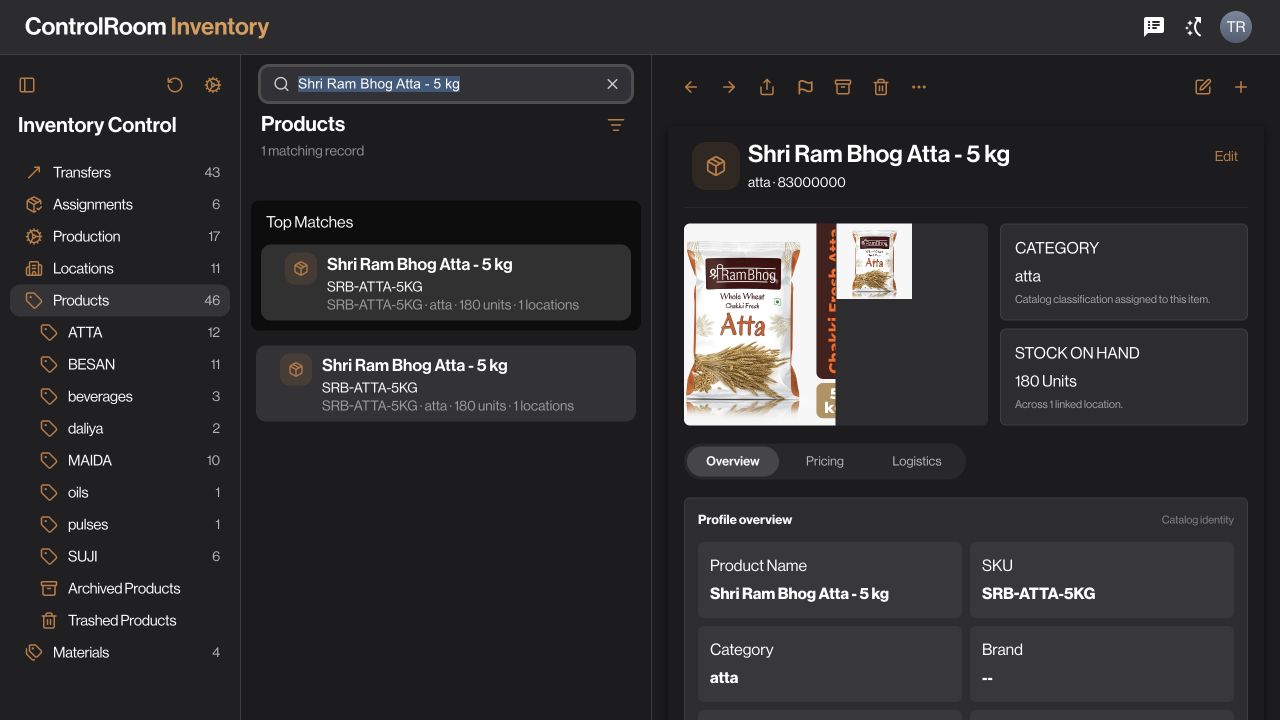
Task: Click the product box icon in header
Action: [716, 166]
